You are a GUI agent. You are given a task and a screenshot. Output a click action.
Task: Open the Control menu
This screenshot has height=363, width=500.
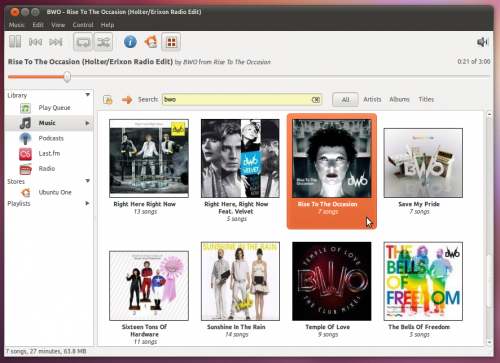83,25
